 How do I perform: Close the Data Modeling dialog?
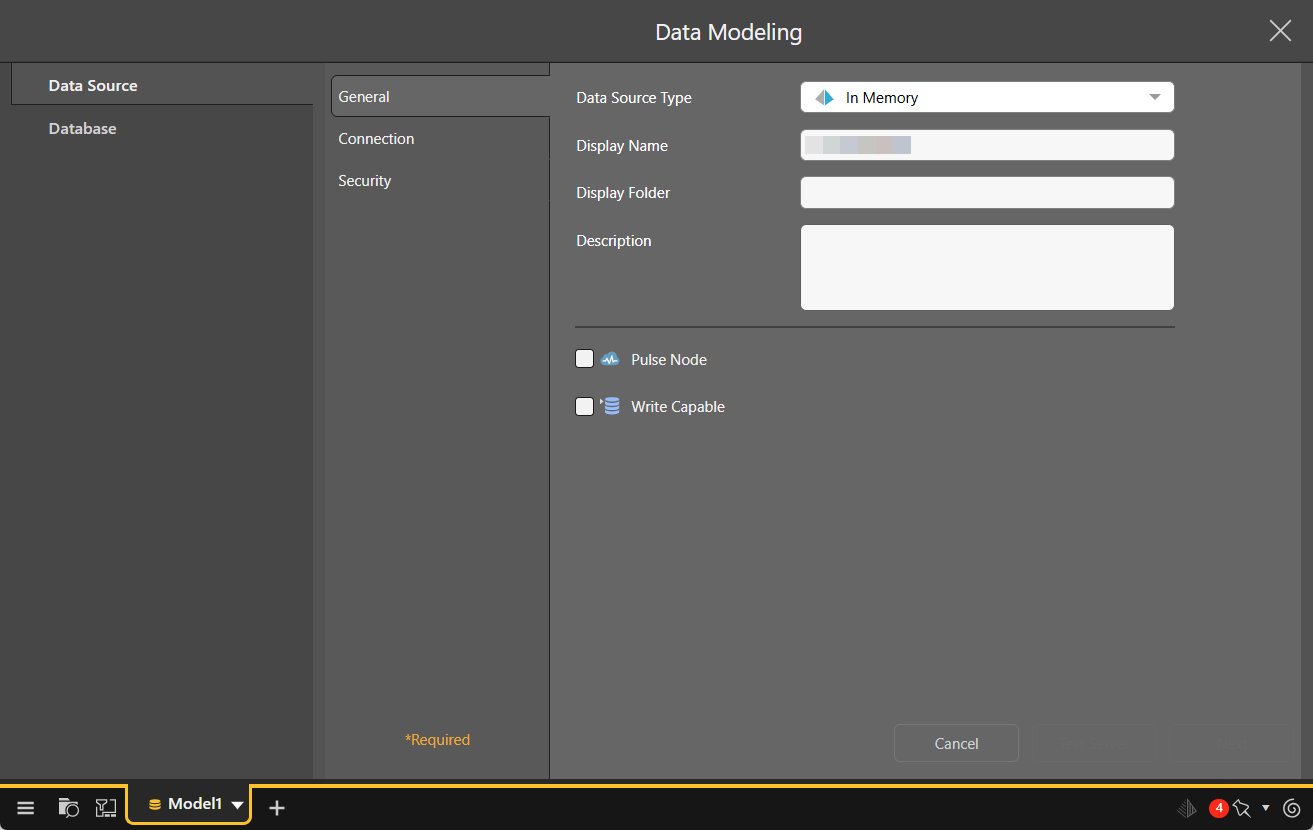[1280, 31]
